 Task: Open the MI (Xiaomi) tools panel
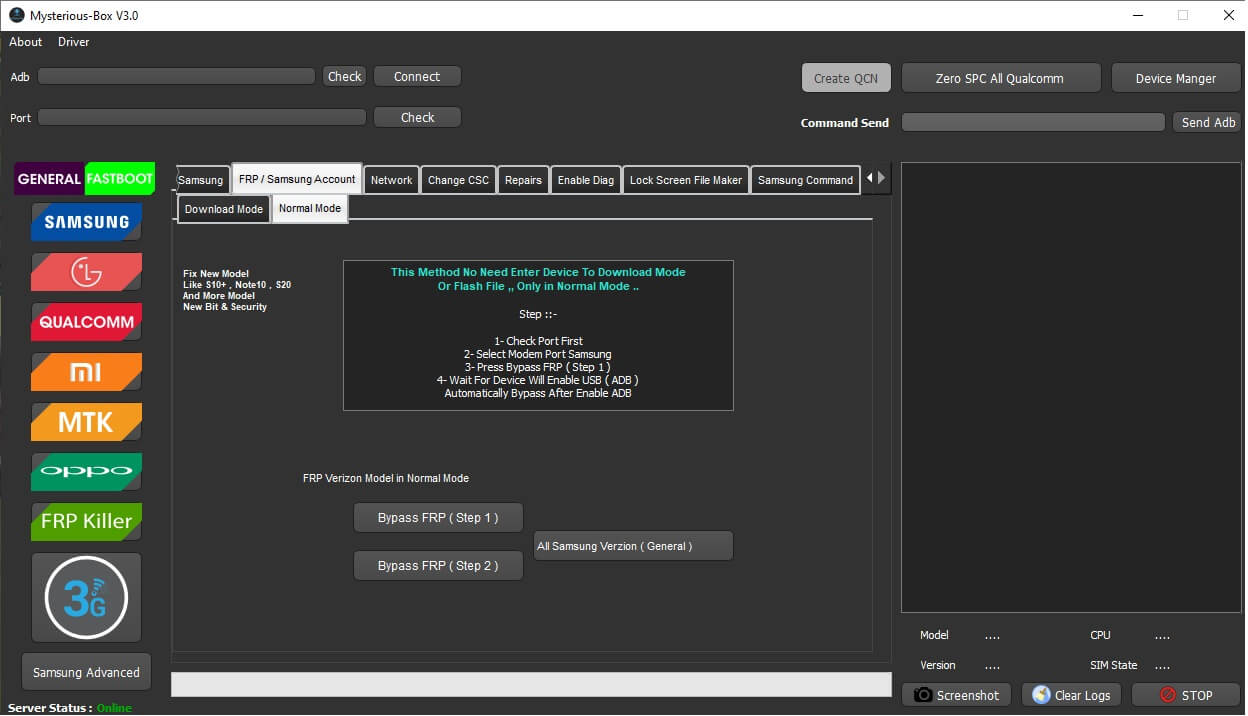tap(86, 371)
